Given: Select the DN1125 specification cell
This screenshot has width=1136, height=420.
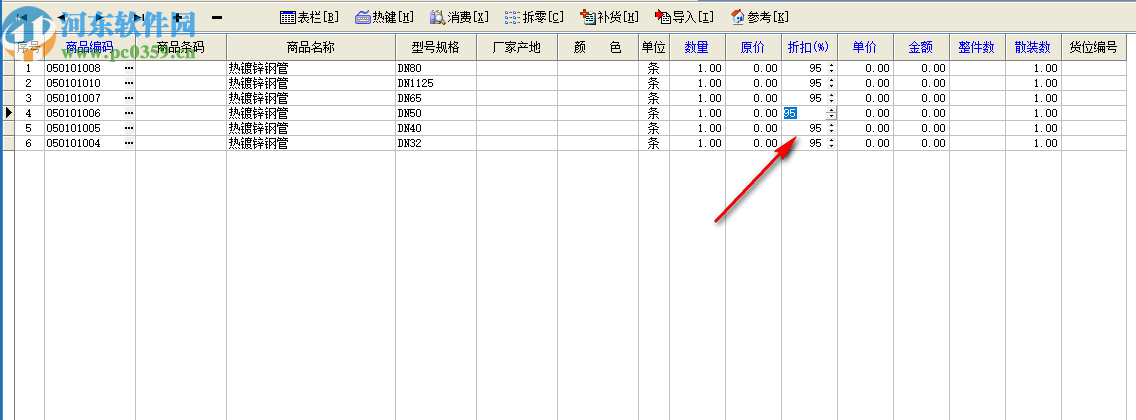Looking at the screenshot, I should coord(435,83).
